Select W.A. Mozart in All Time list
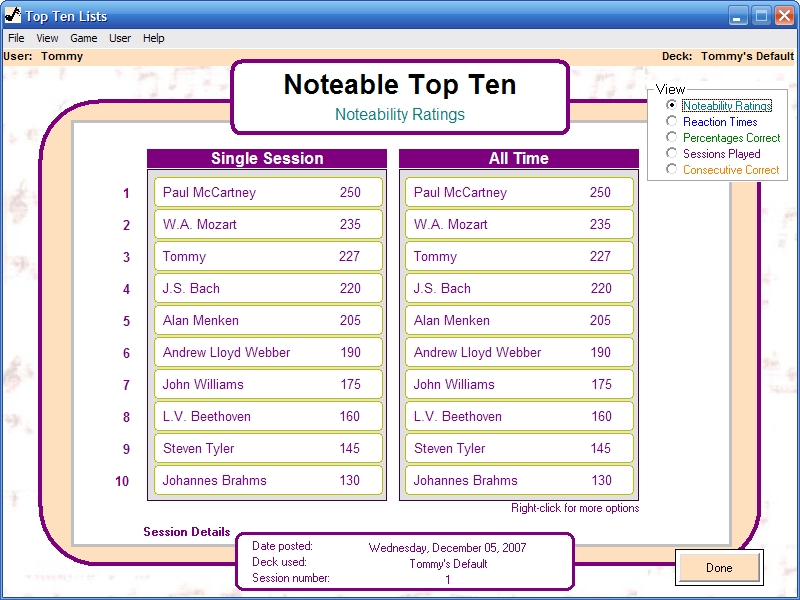Image resolution: width=800 pixels, height=600 pixels. tap(519, 224)
